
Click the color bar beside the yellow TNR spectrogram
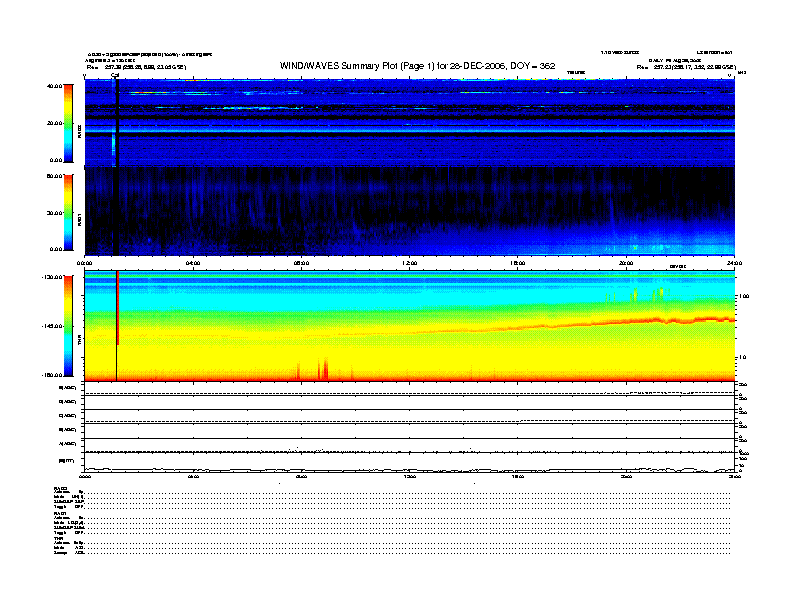[68, 326]
